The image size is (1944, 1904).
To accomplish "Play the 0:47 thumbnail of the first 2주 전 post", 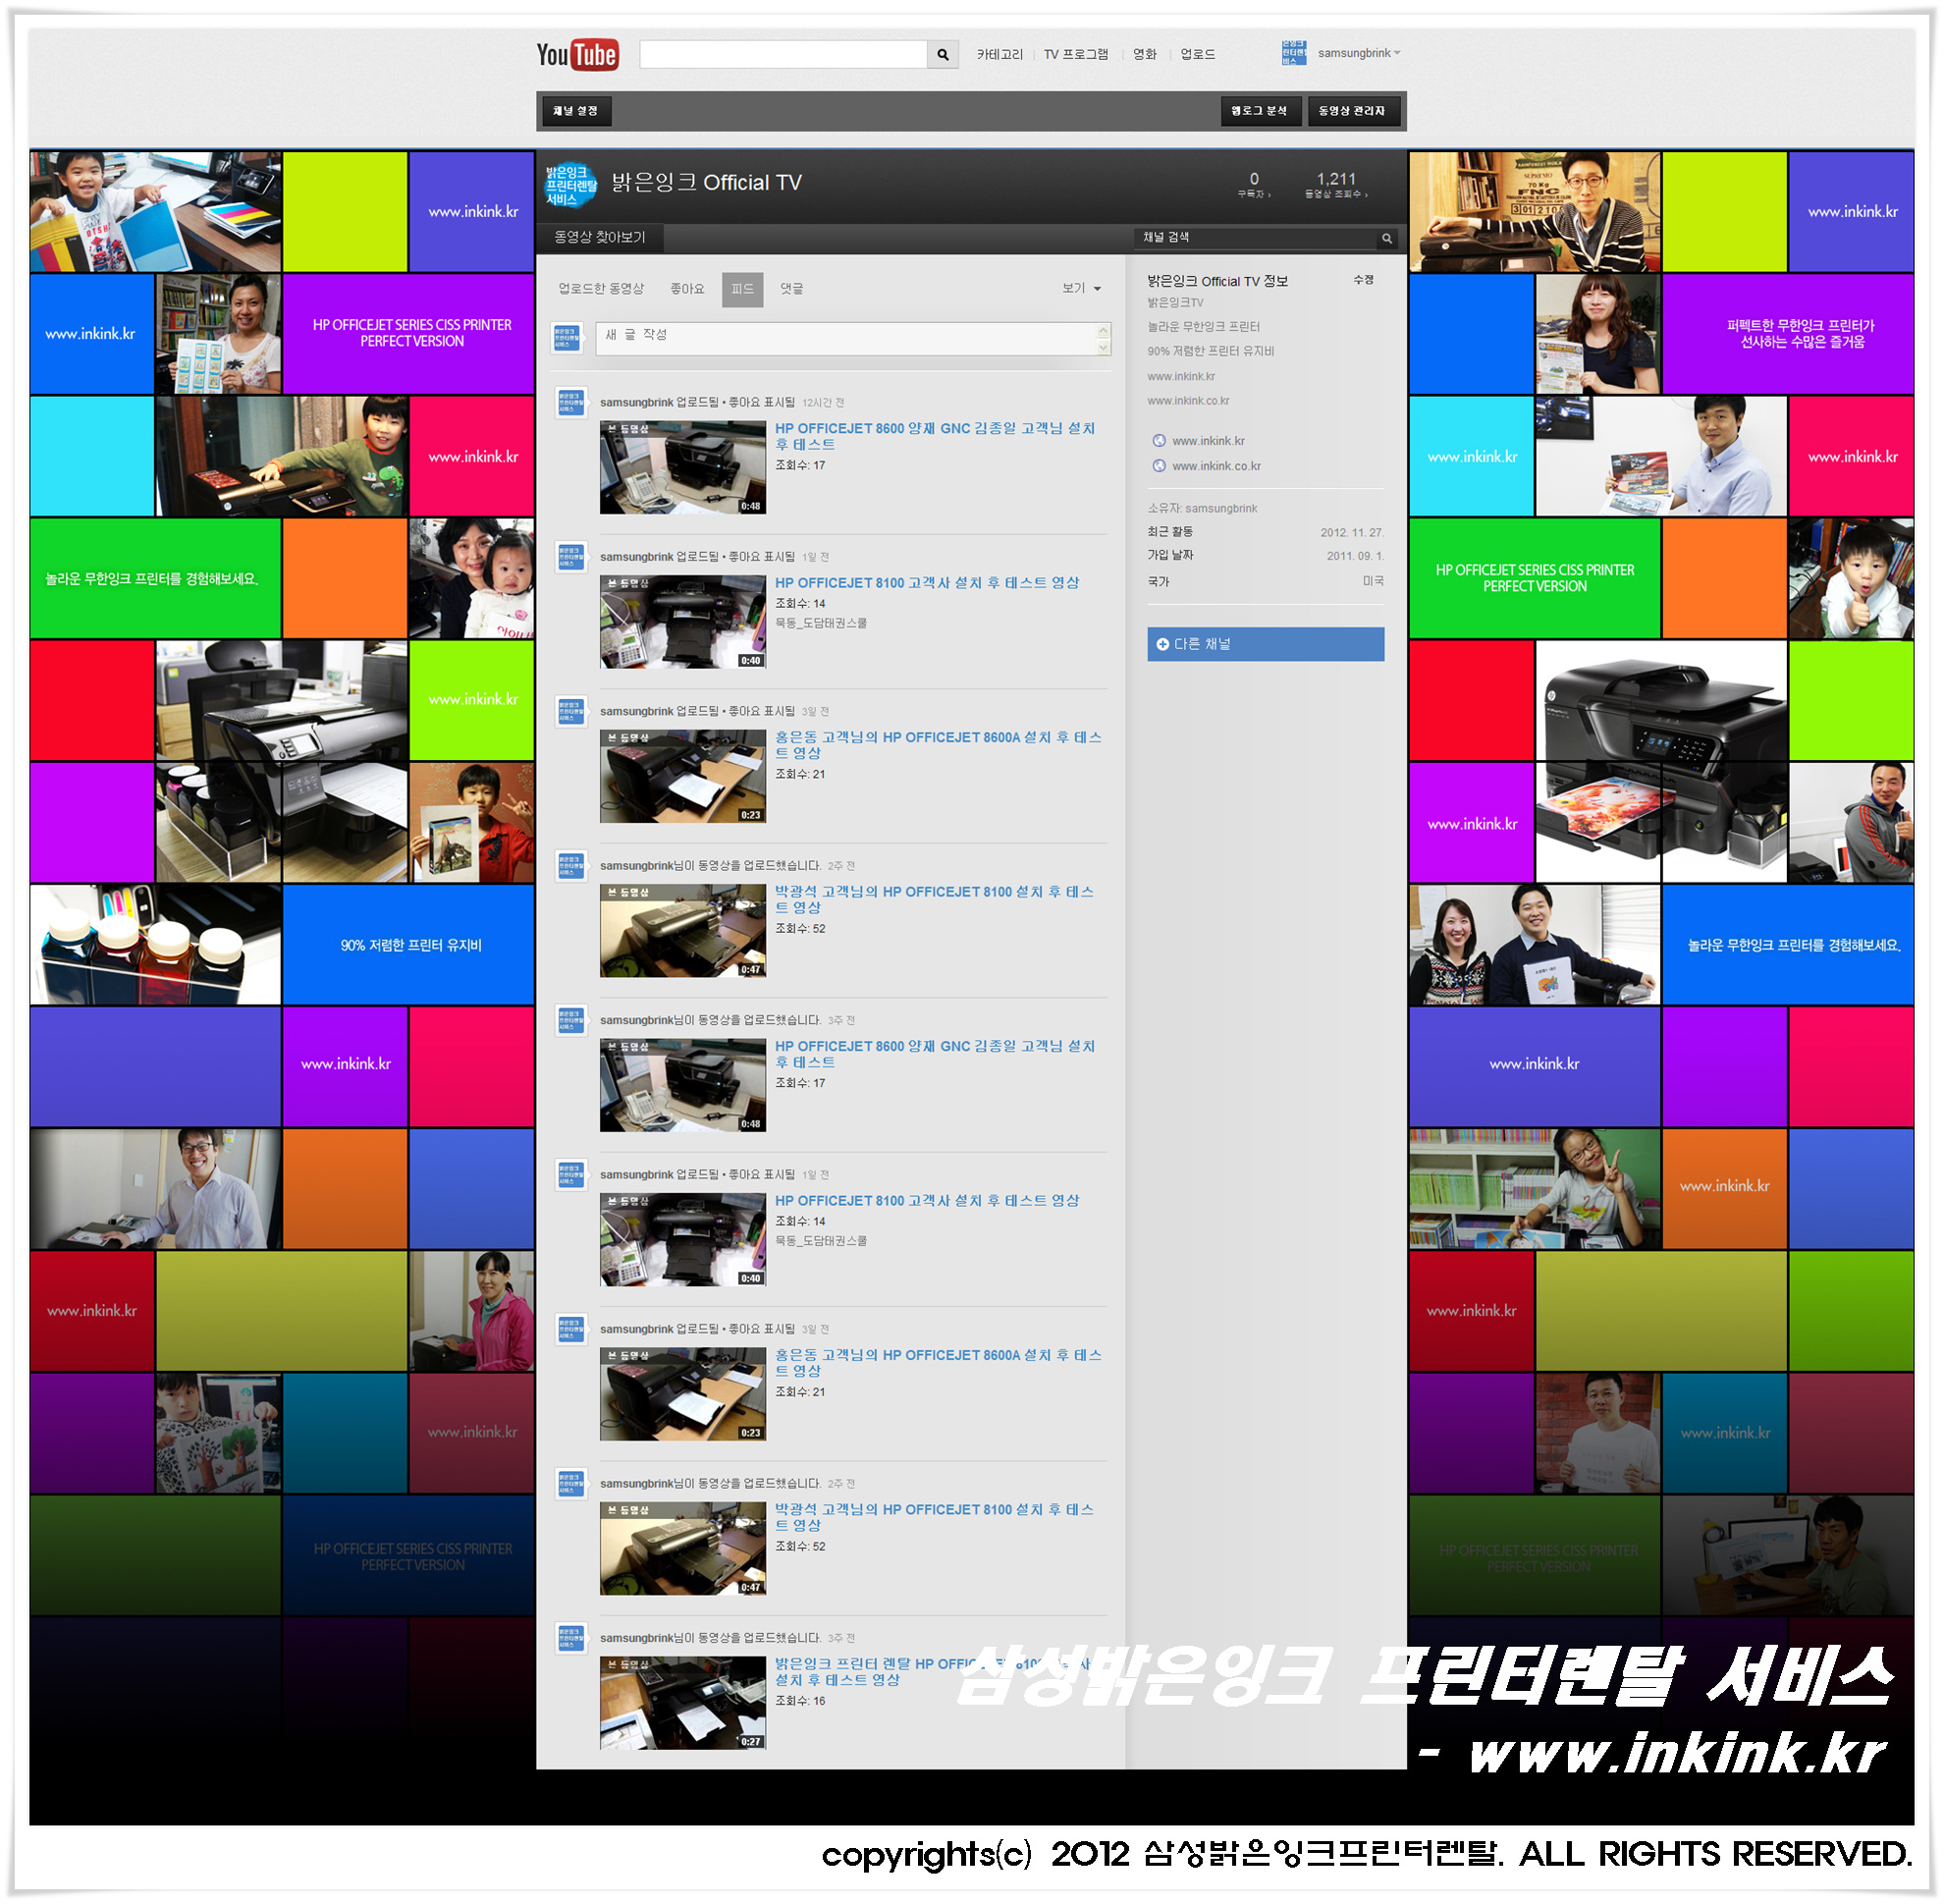I will 682,930.
